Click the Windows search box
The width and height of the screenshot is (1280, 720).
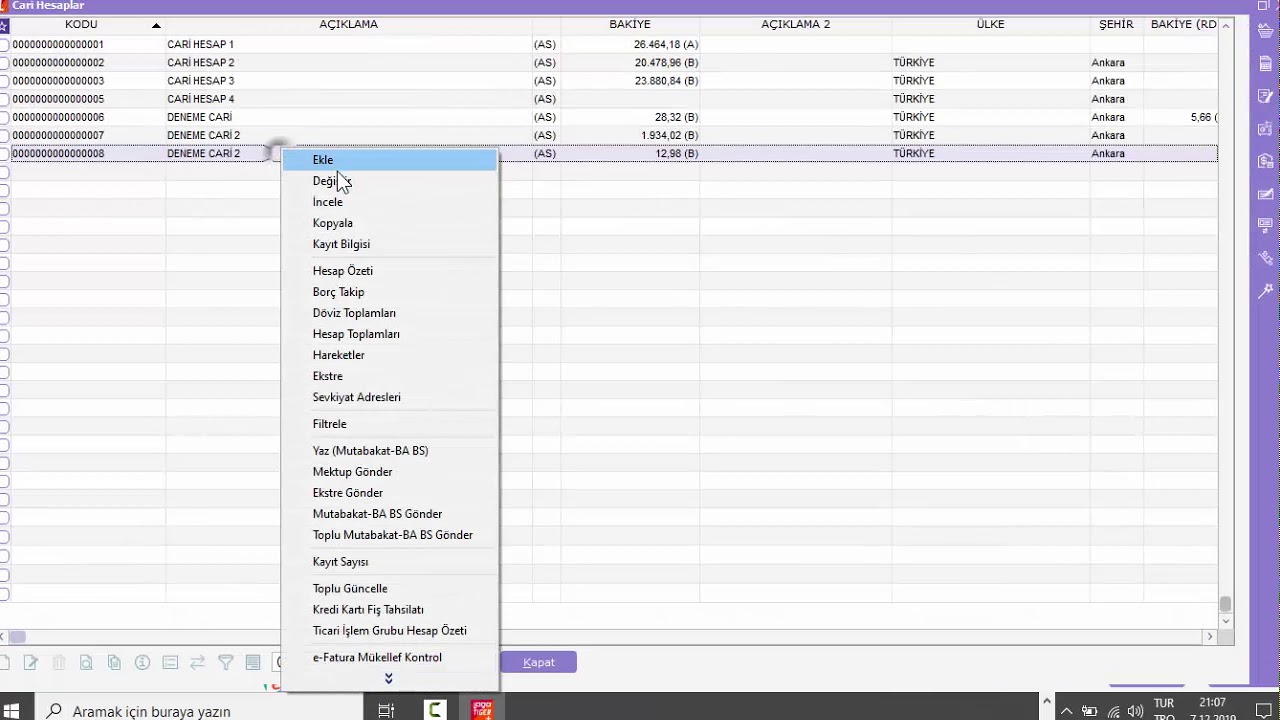[x=200, y=711]
